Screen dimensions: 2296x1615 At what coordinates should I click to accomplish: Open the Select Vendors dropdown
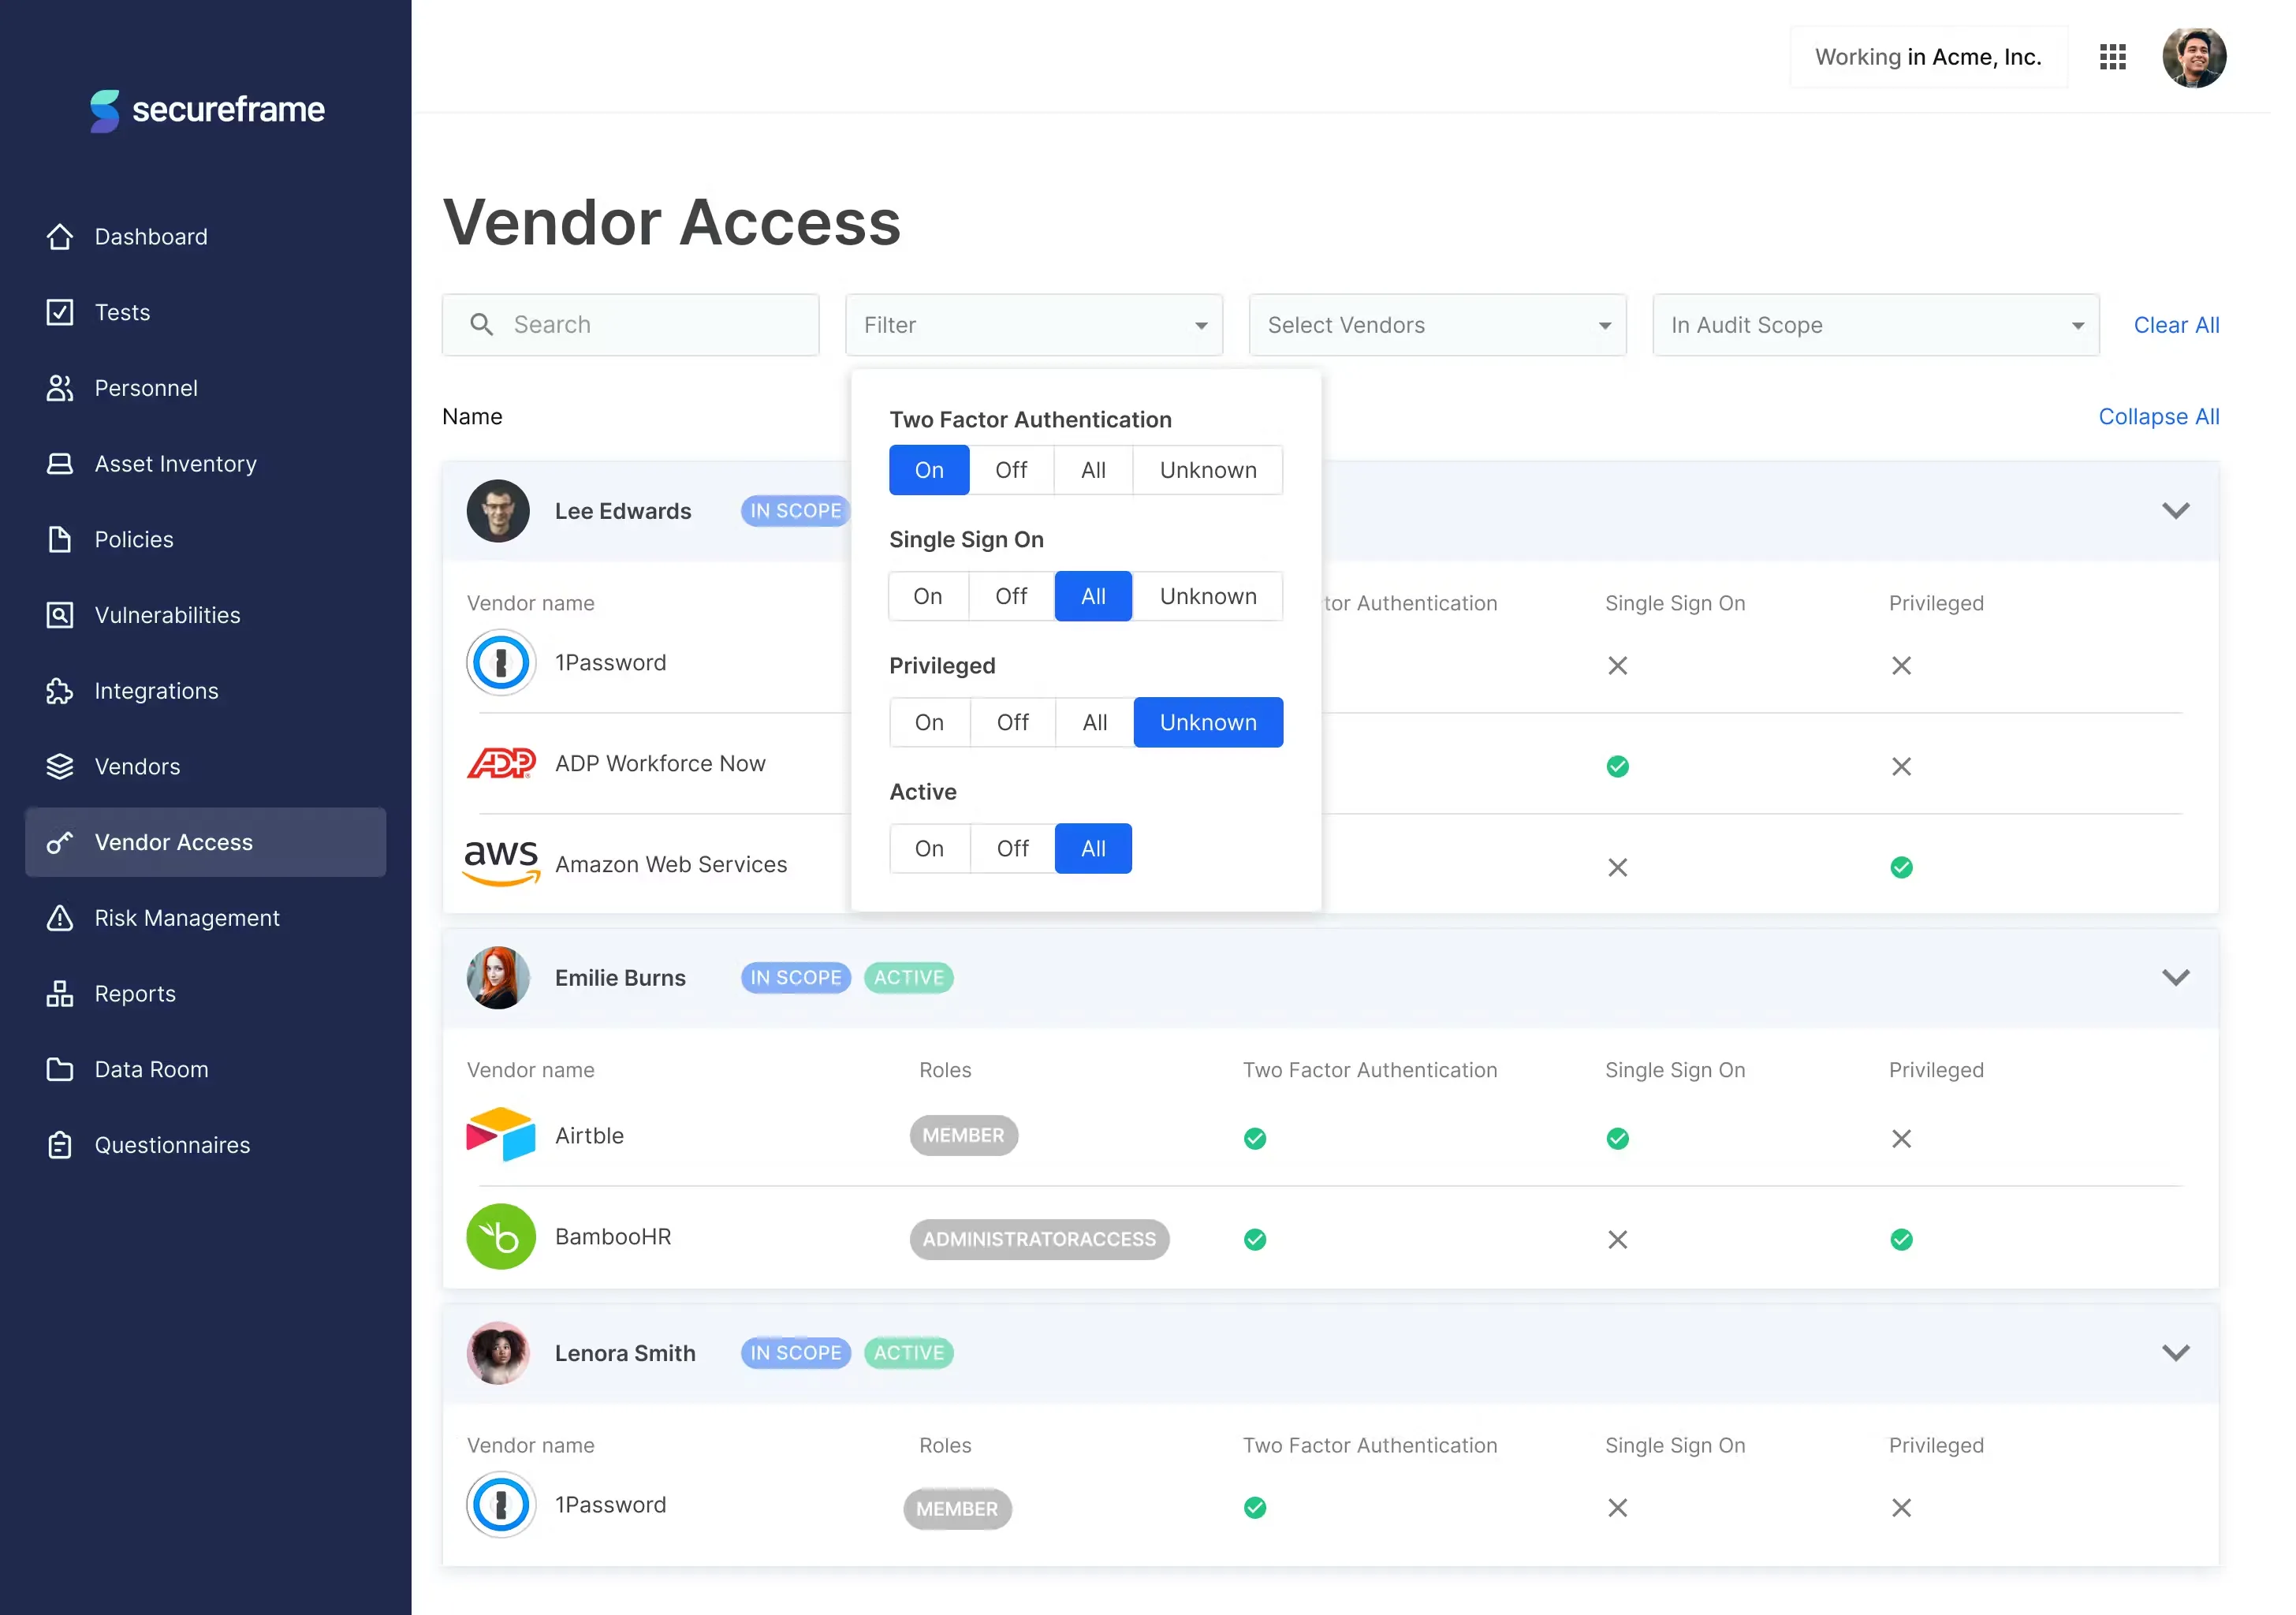point(1437,325)
